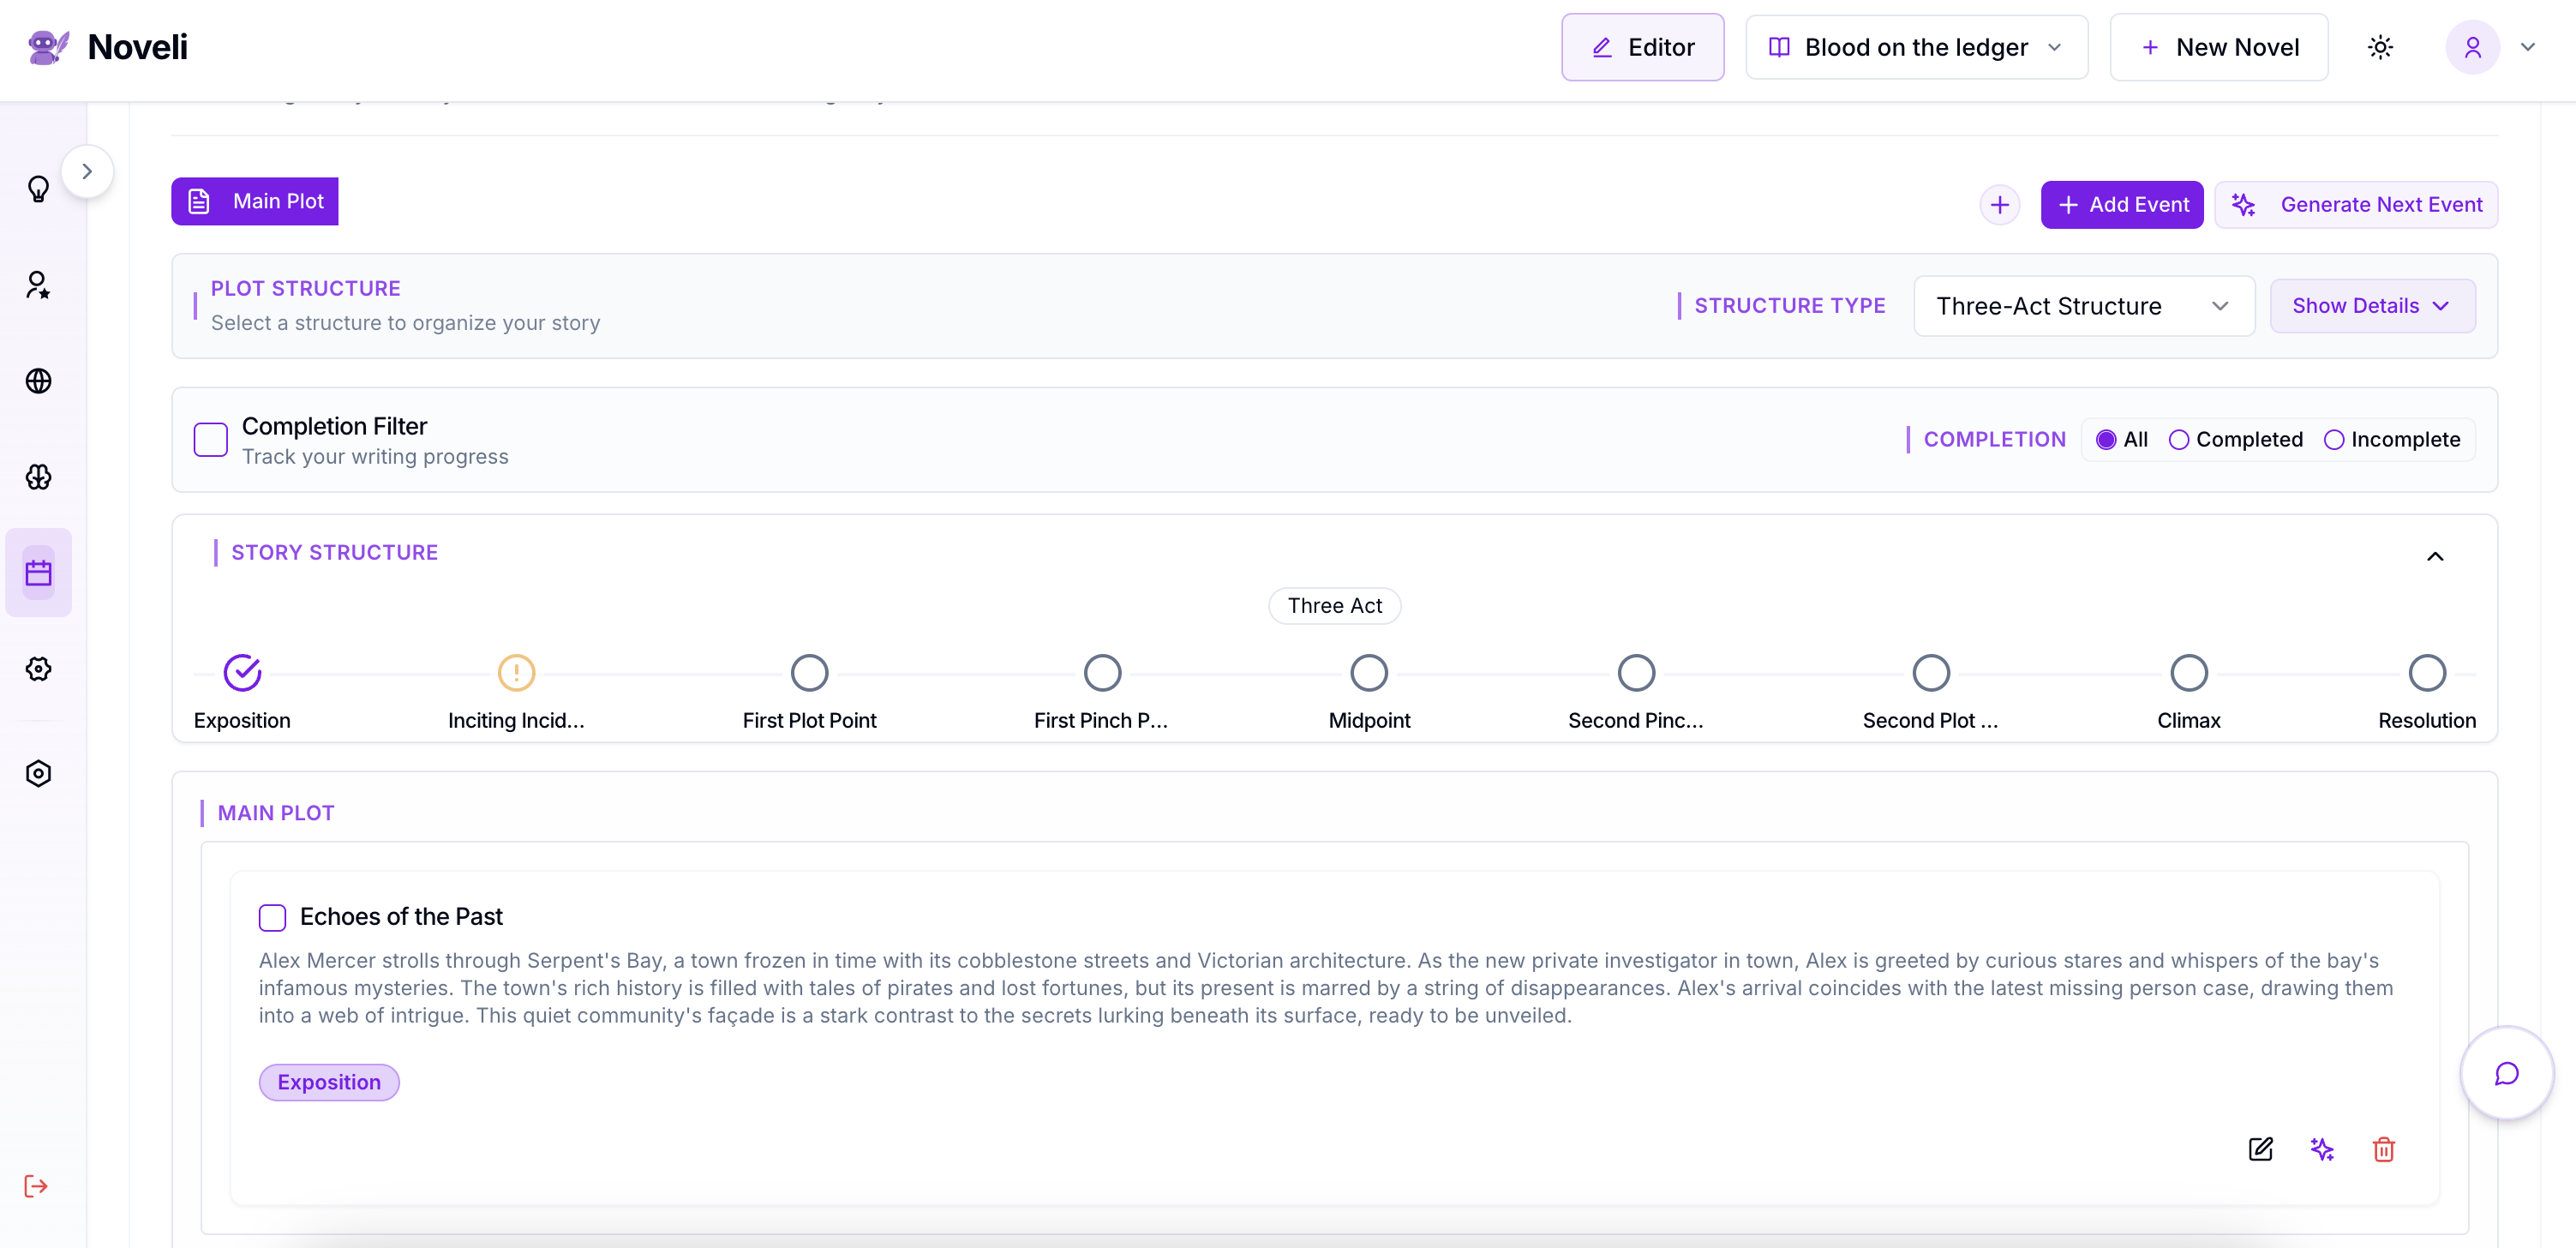The height and width of the screenshot is (1248, 2576).
Task: Delete Echoes of the Past event
Action: [2383, 1149]
